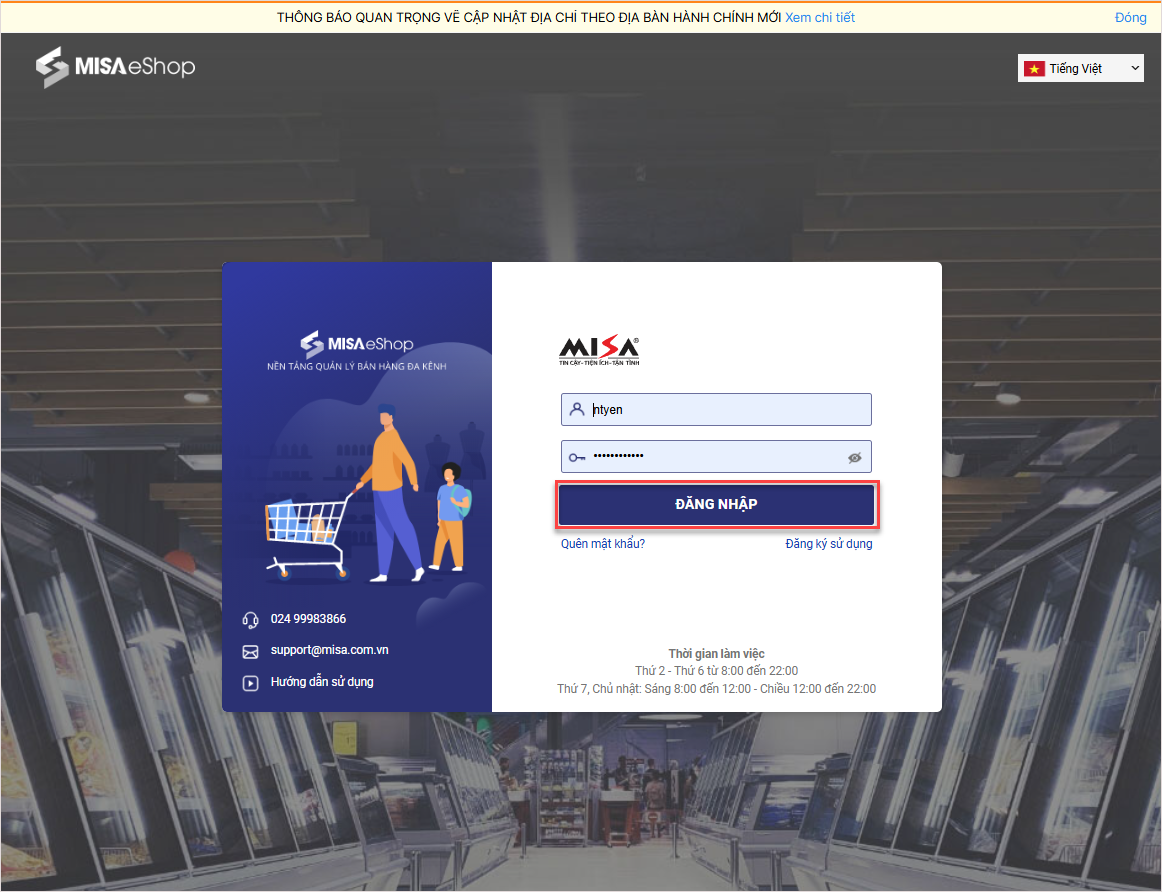Open the Quên mật khẩu? link
Image resolution: width=1162 pixels, height=892 pixels.
click(602, 544)
